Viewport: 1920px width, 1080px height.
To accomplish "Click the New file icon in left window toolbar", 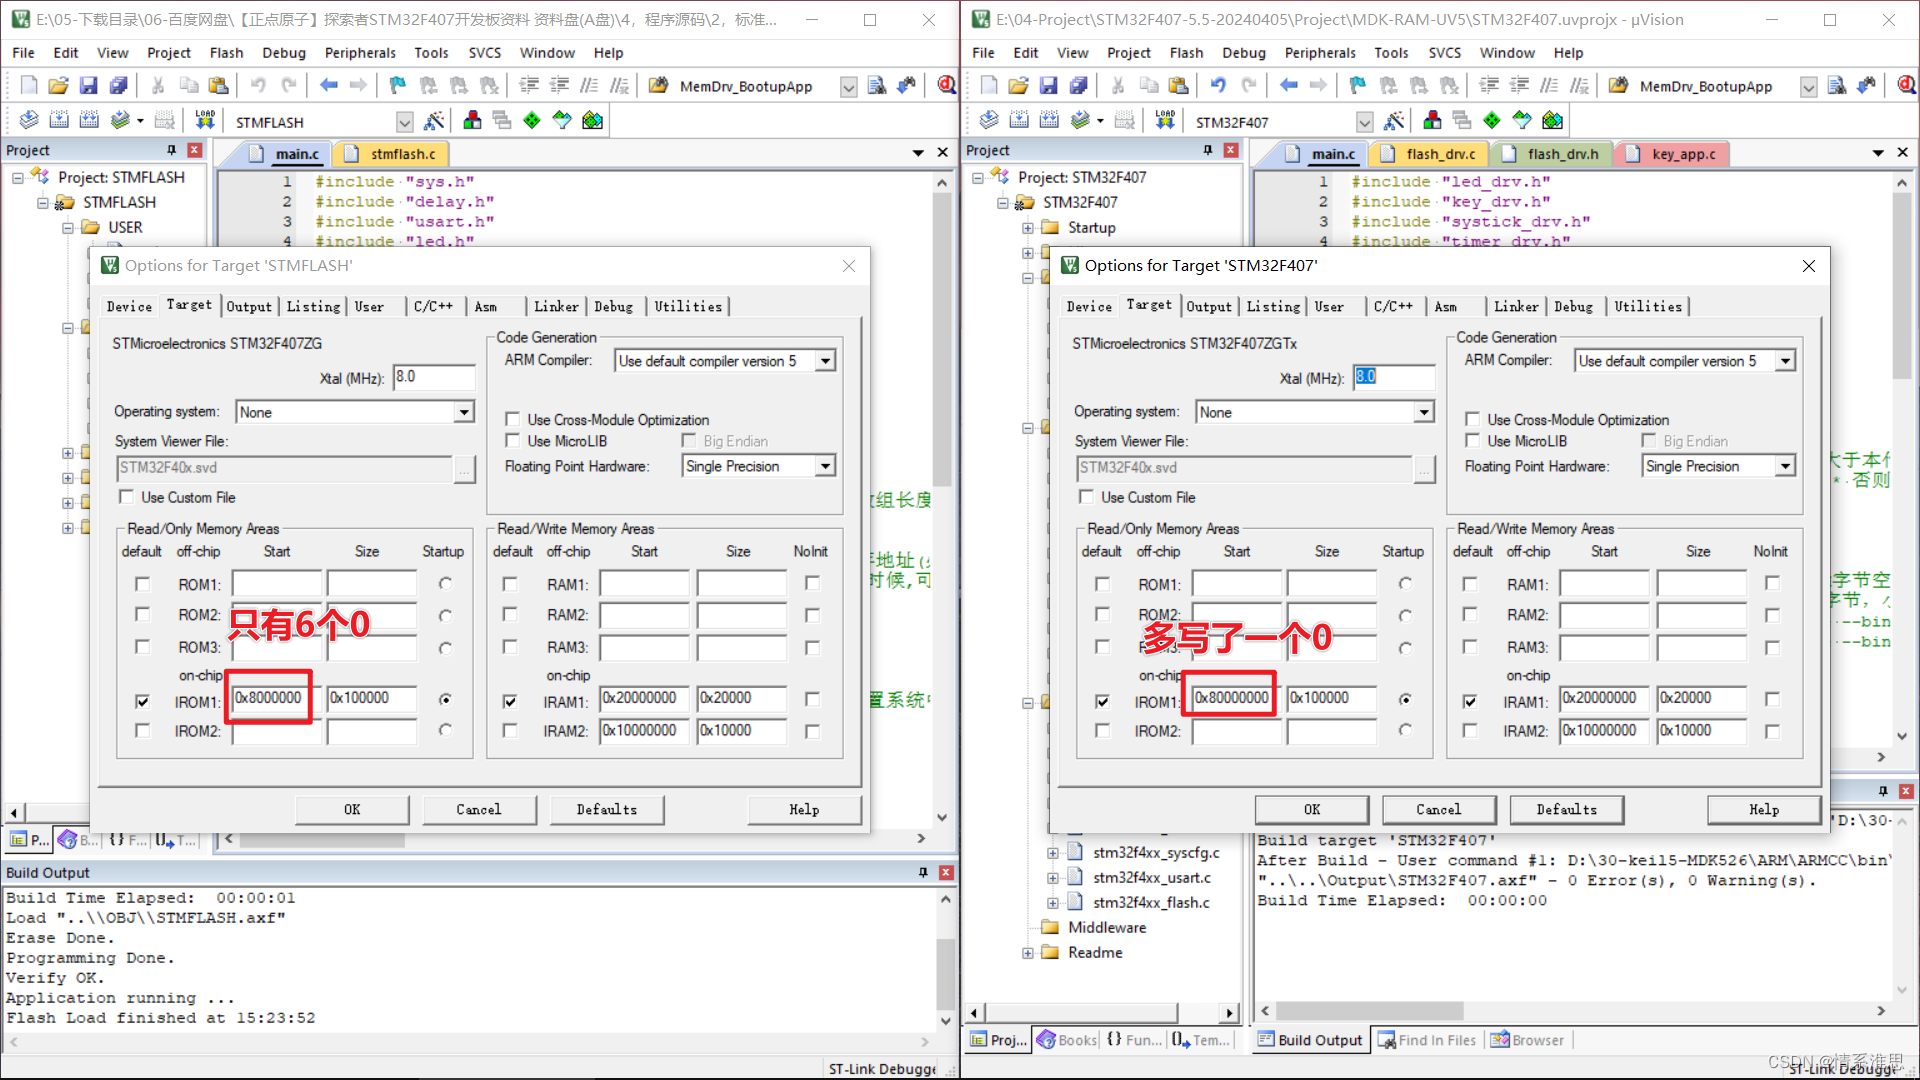I will pyautogui.click(x=29, y=86).
